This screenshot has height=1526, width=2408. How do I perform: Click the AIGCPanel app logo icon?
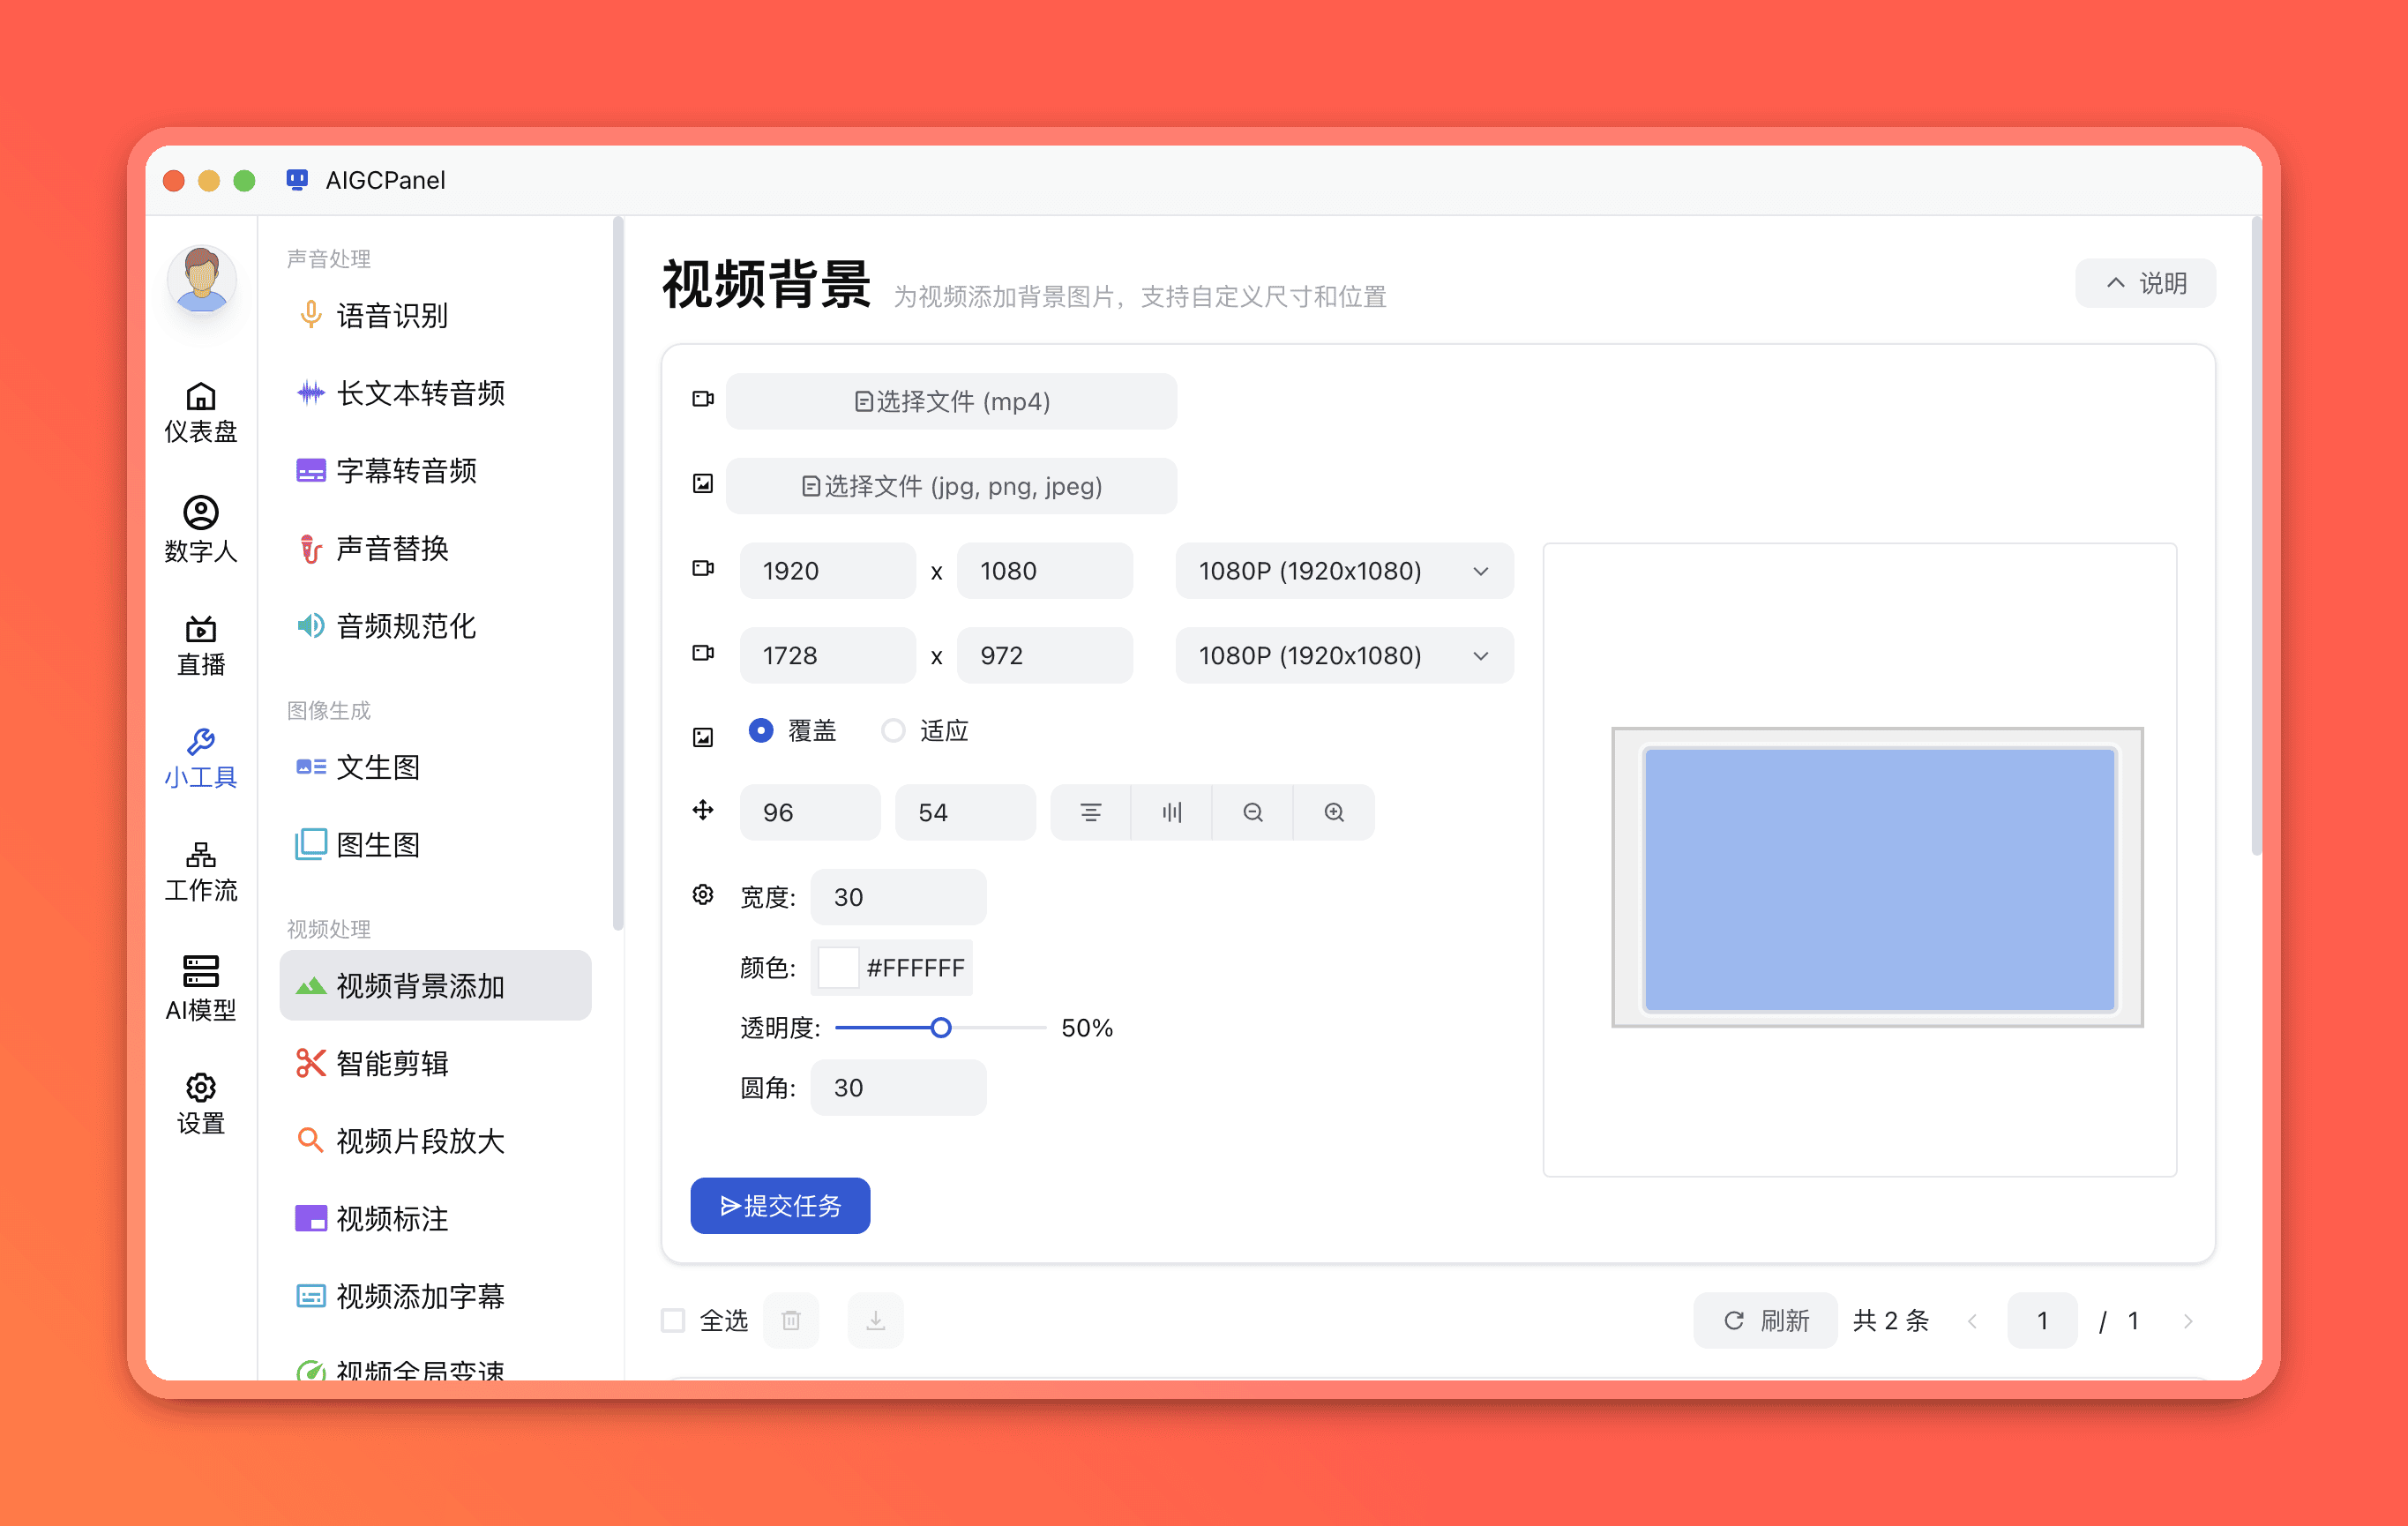(297, 180)
